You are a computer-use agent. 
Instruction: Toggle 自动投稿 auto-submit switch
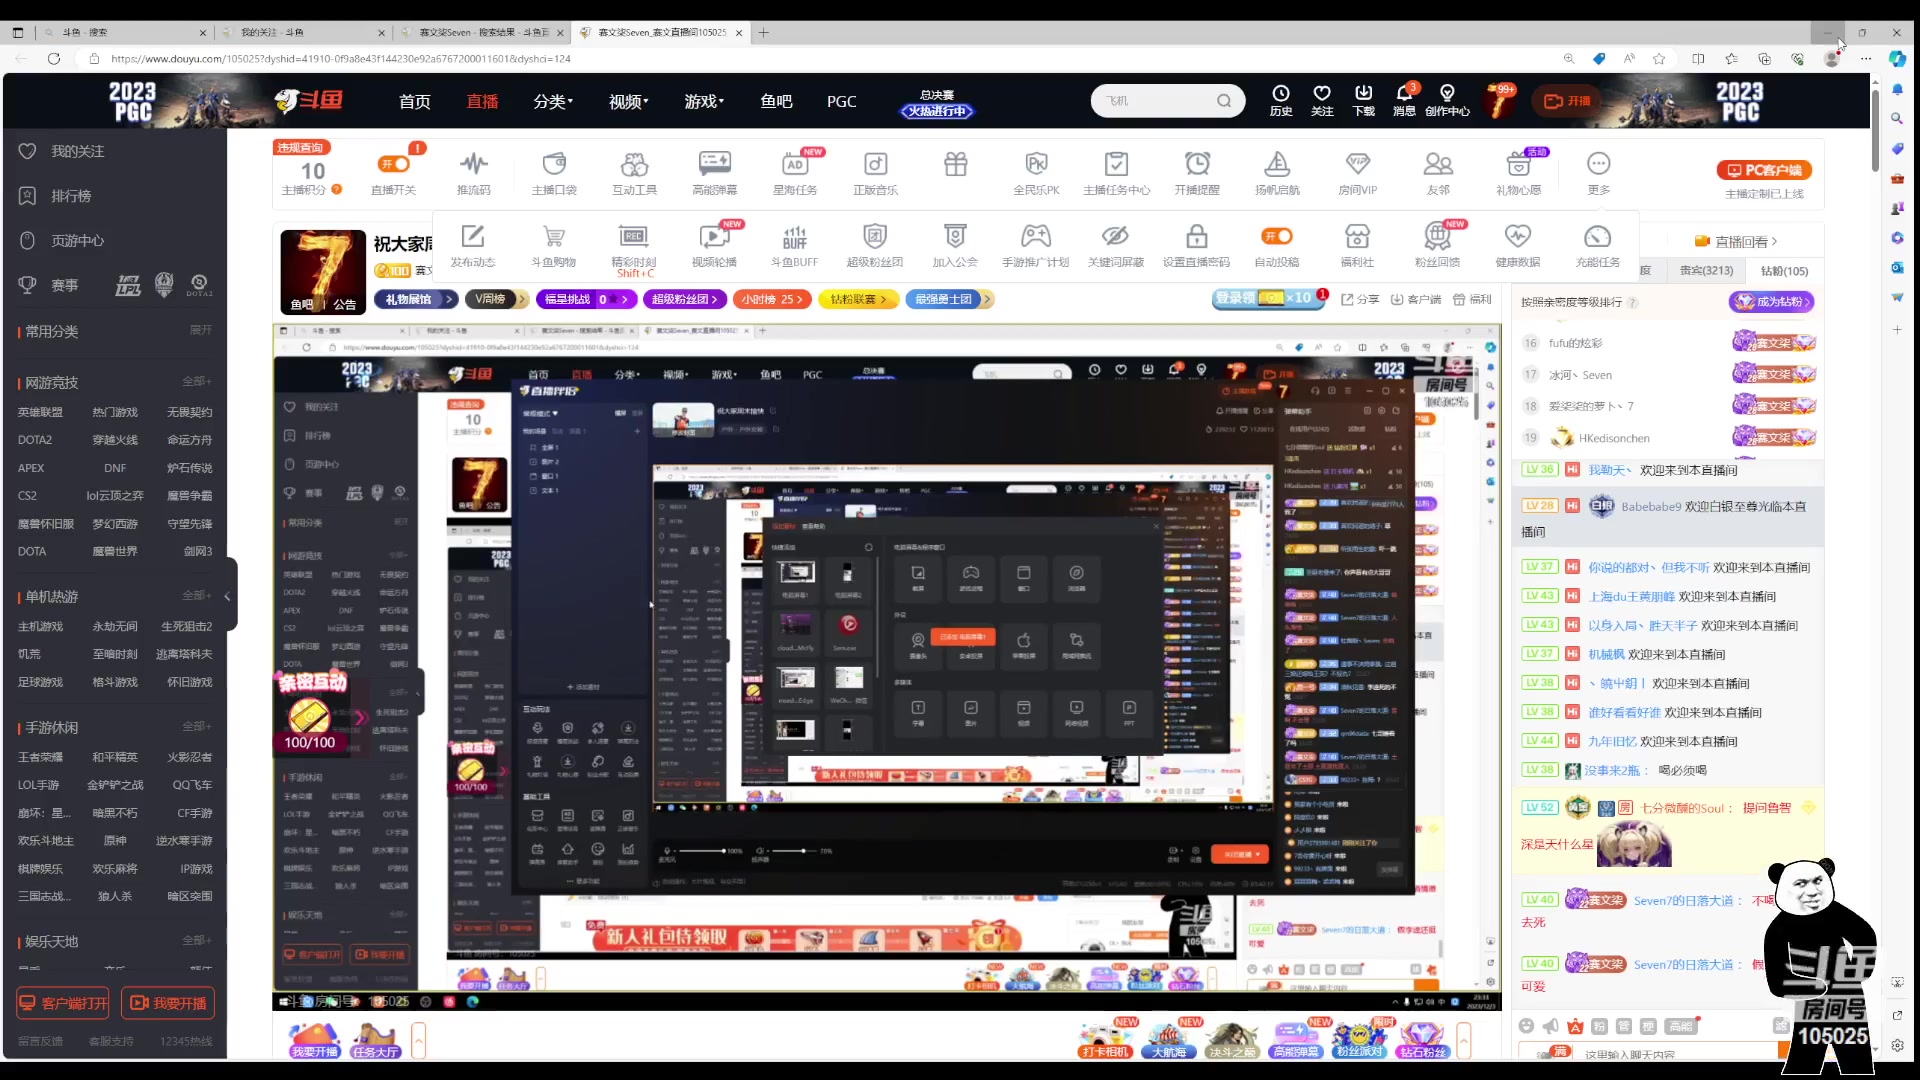click(1277, 236)
